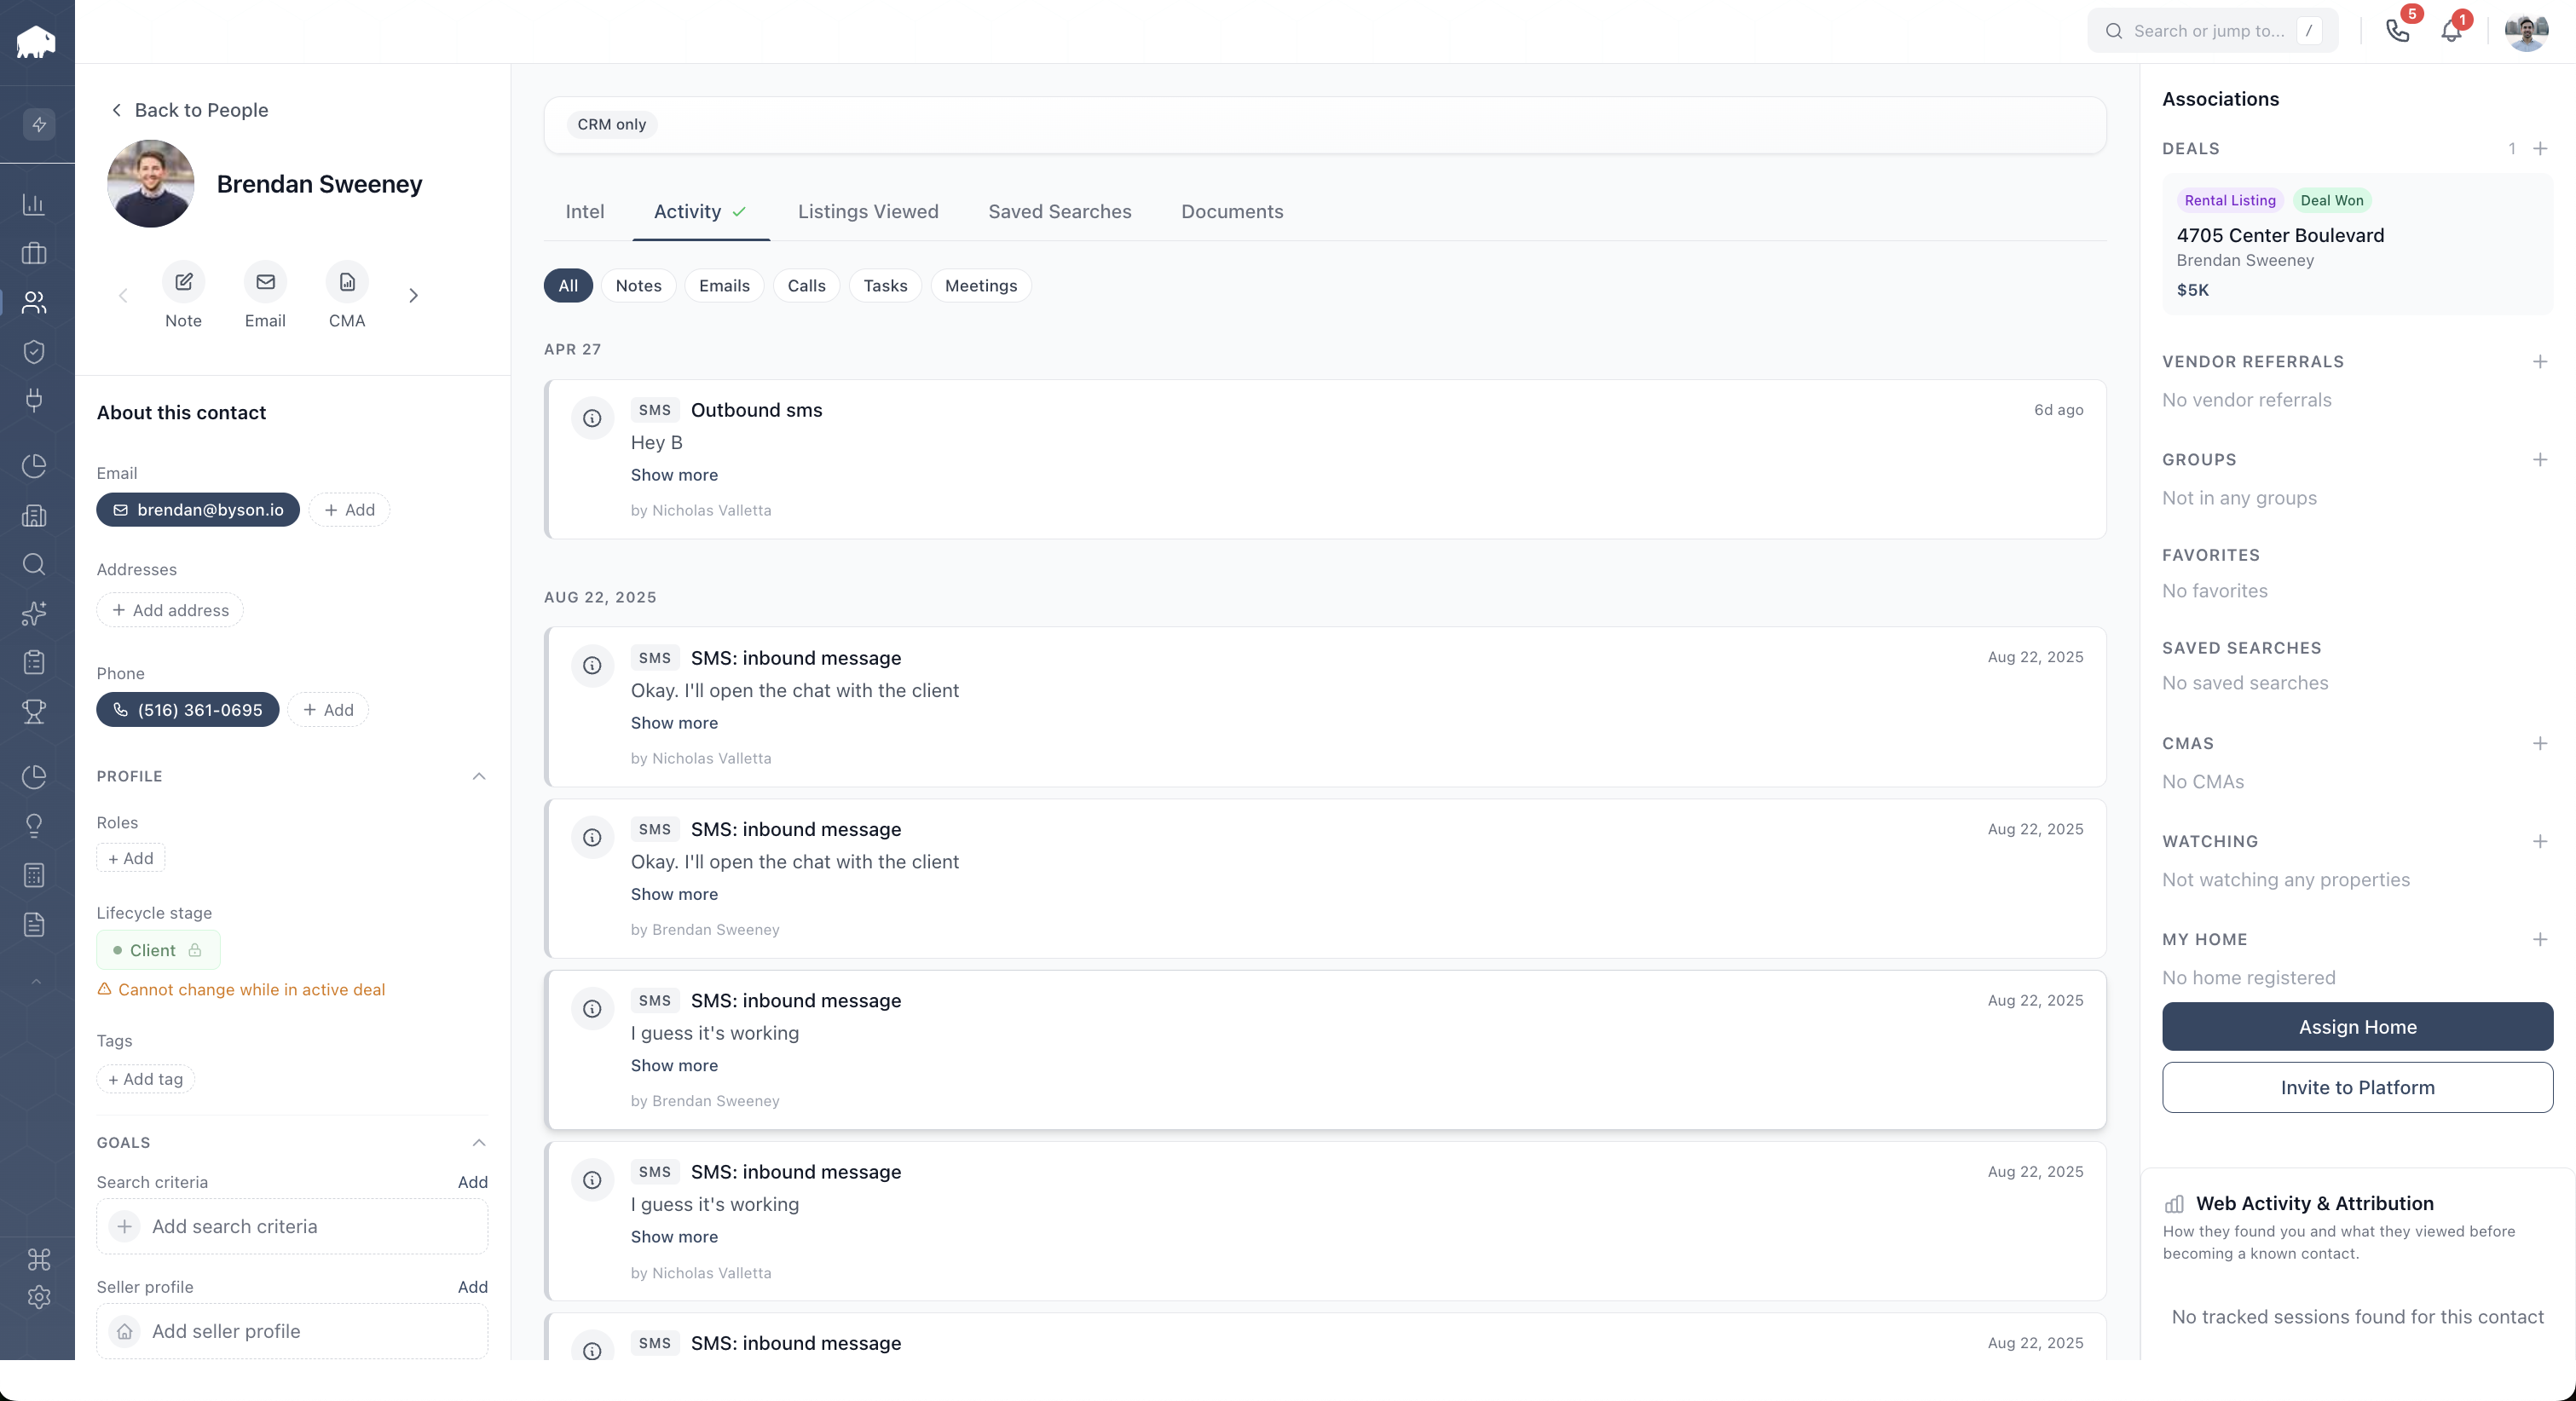Open the Saved Searches tab
Screen dimensions: 2576x1401
[1060, 211]
